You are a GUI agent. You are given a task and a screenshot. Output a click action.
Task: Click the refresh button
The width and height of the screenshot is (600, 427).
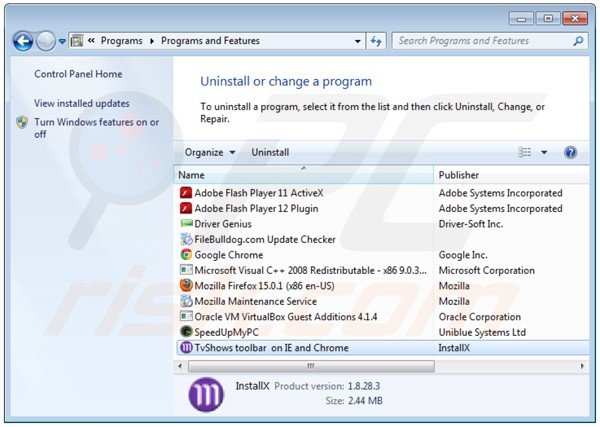point(376,41)
